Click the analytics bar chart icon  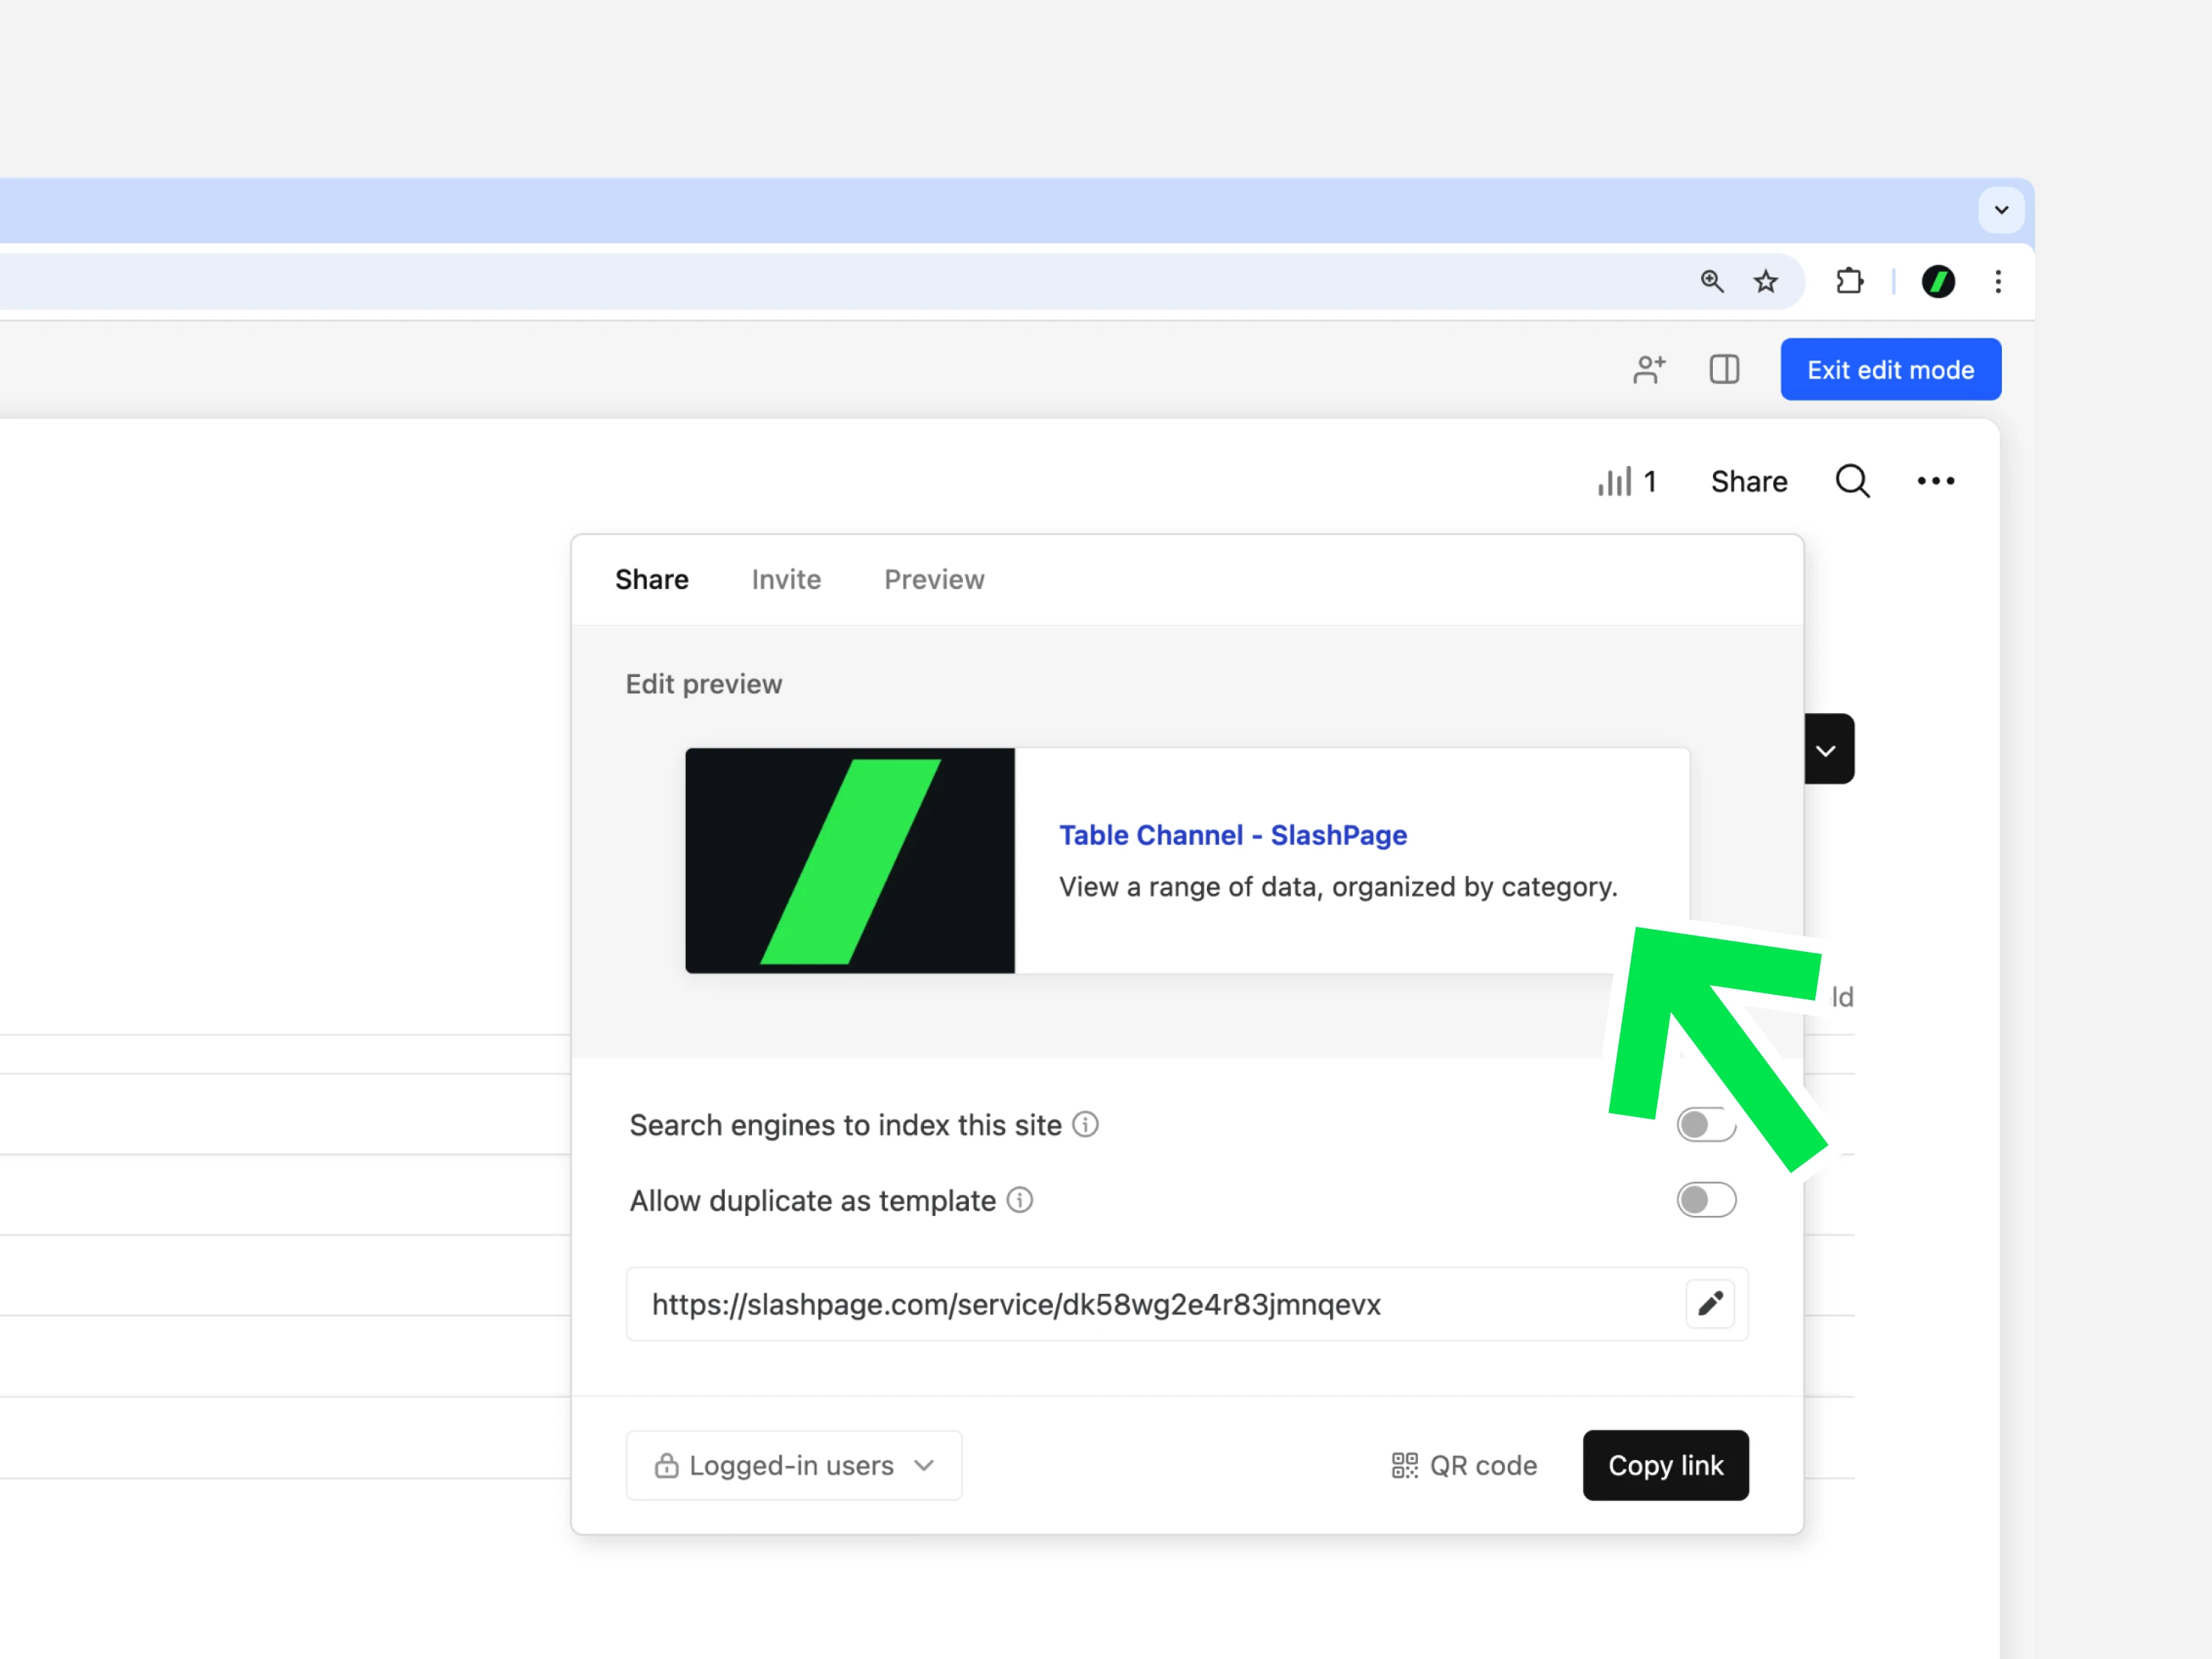1614,481
